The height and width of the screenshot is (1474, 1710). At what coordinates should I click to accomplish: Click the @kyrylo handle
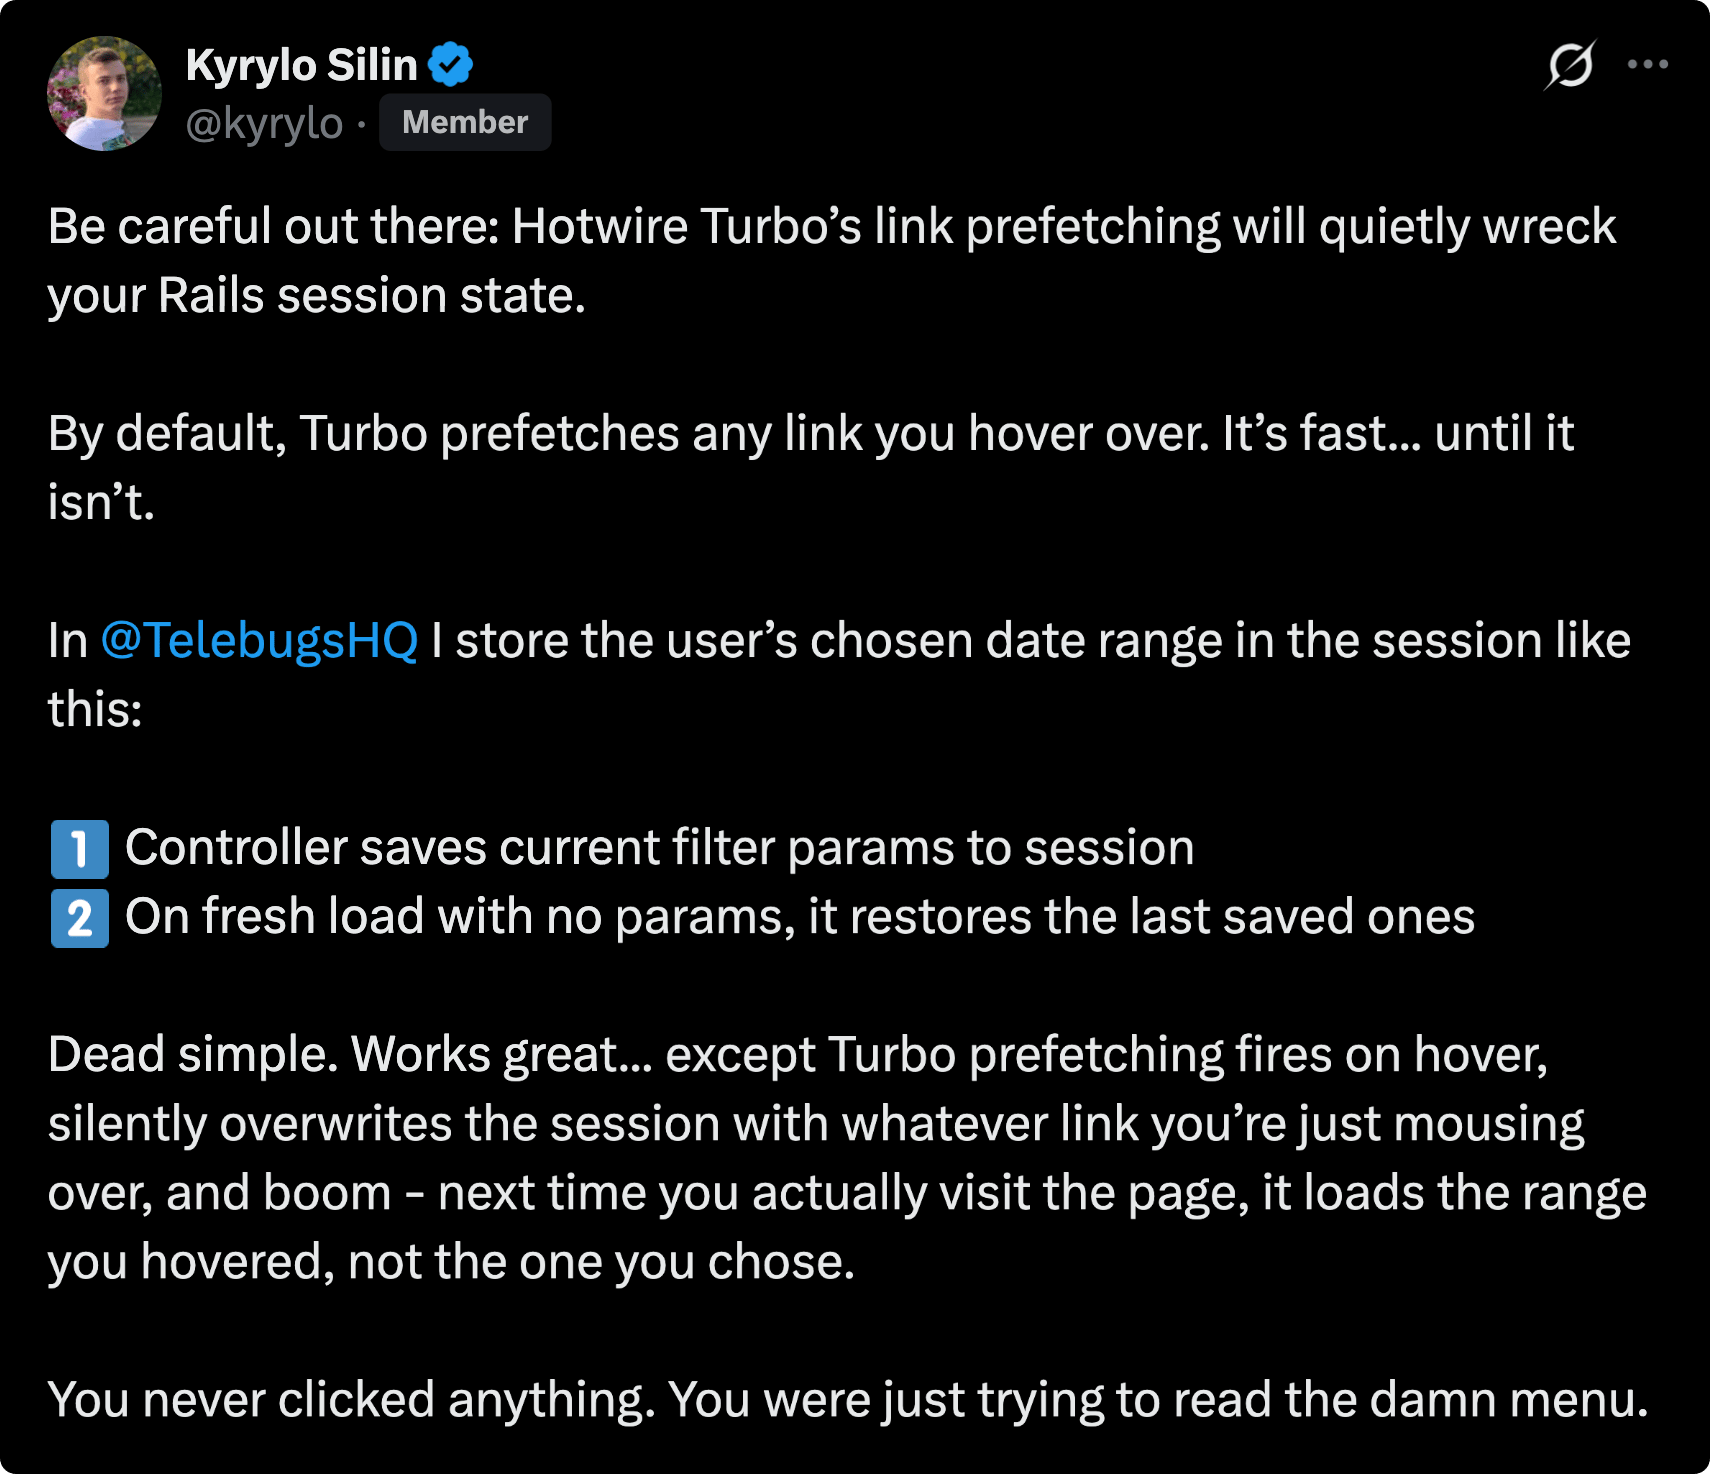click(x=264, y=123)
